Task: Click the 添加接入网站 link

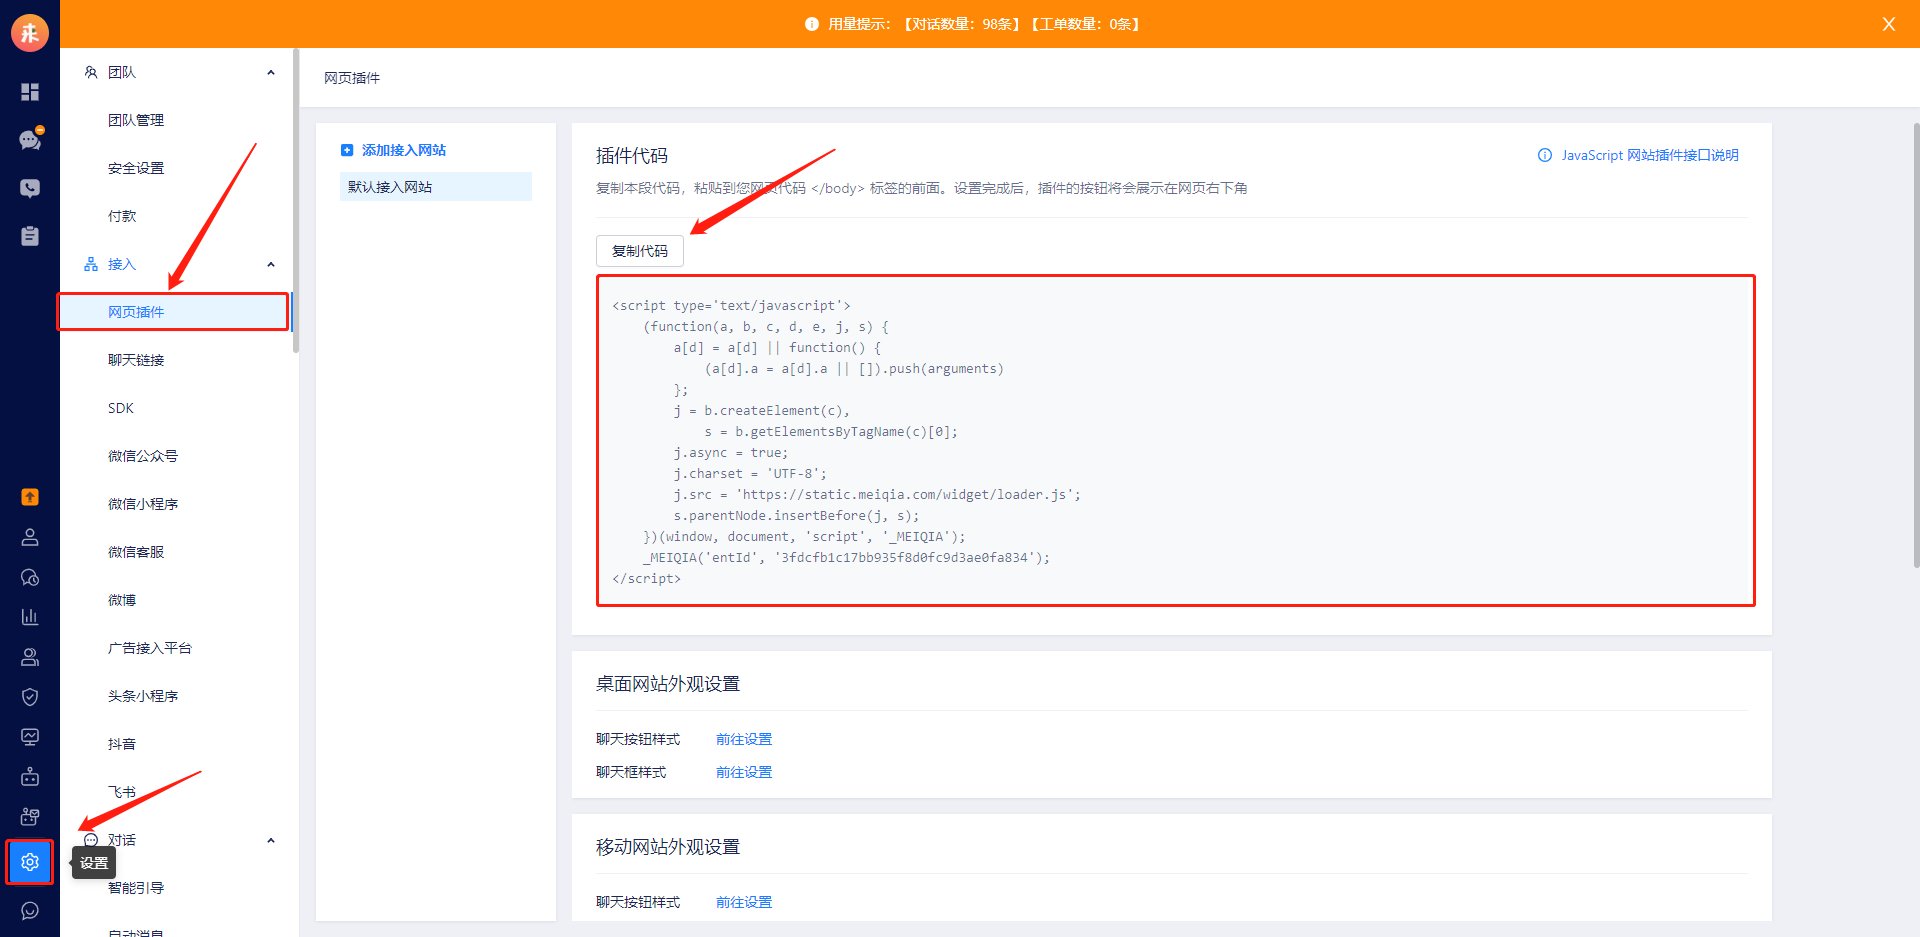Action: tap(404, 150)
